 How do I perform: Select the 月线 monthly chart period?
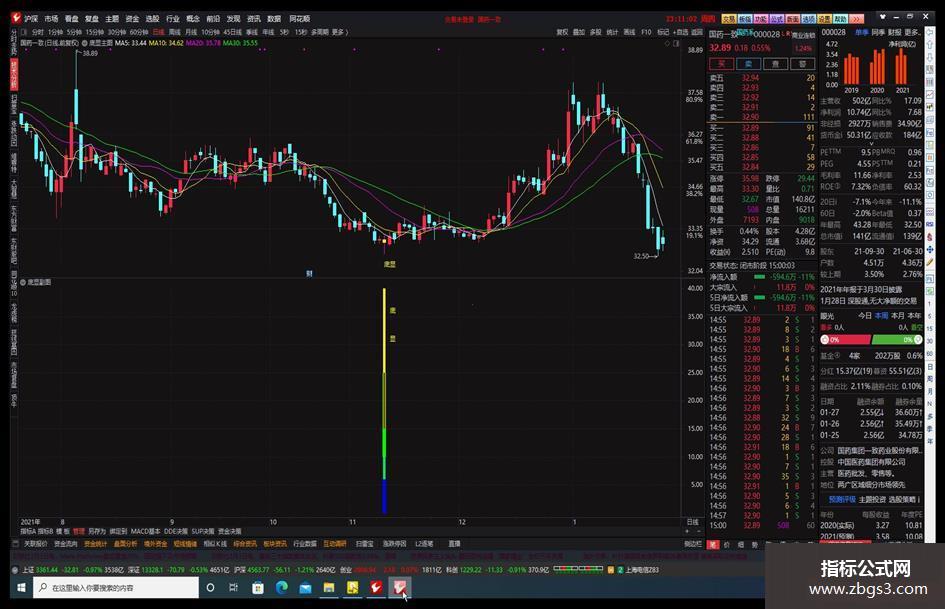pyautogui.click(x=190, y=32)
